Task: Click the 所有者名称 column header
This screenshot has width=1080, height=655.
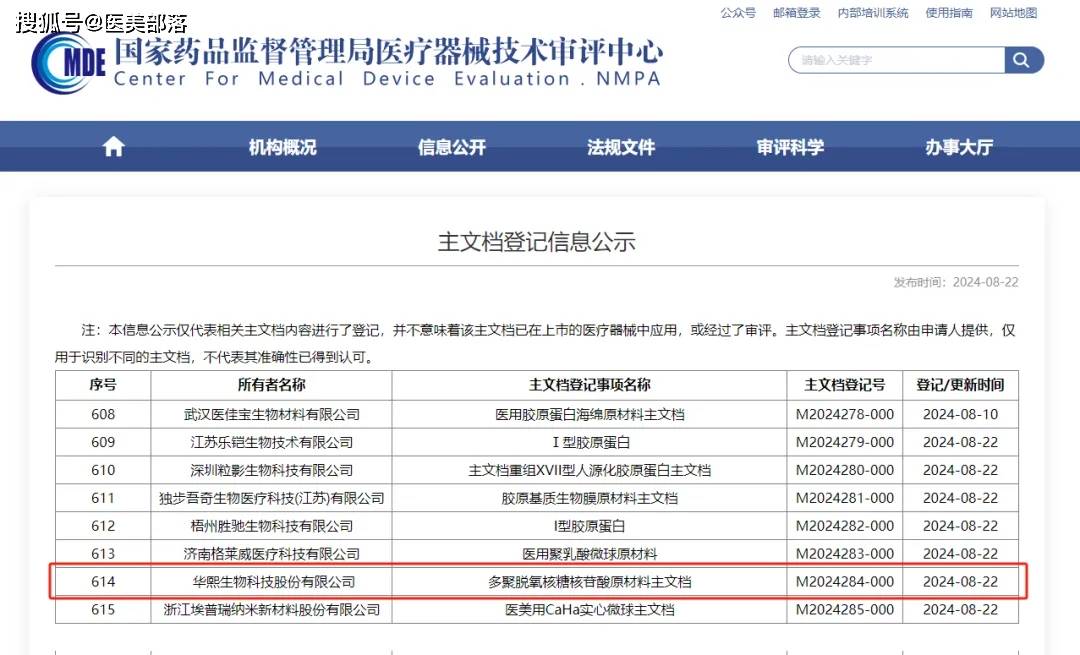Action: [271, 385]
